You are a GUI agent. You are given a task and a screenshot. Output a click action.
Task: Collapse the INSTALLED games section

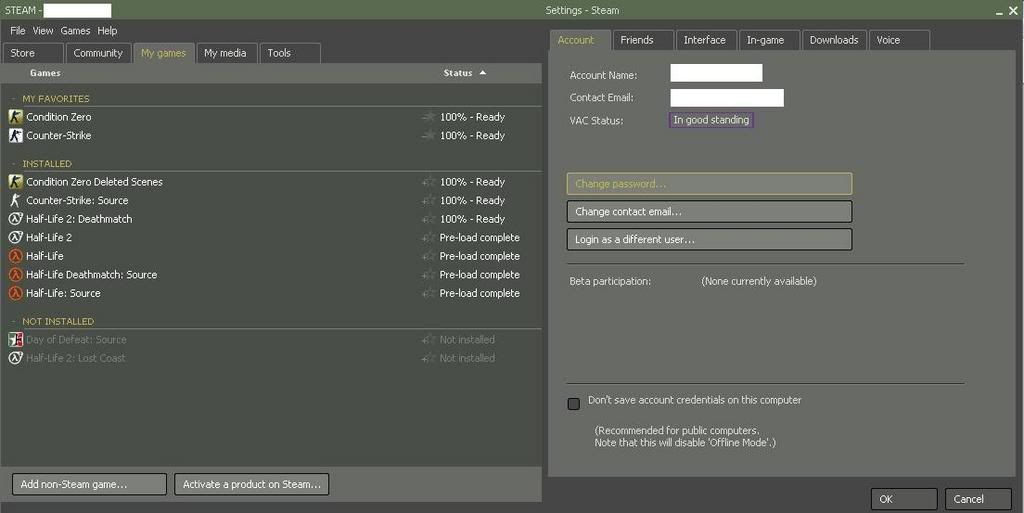[x=14, y=164]
